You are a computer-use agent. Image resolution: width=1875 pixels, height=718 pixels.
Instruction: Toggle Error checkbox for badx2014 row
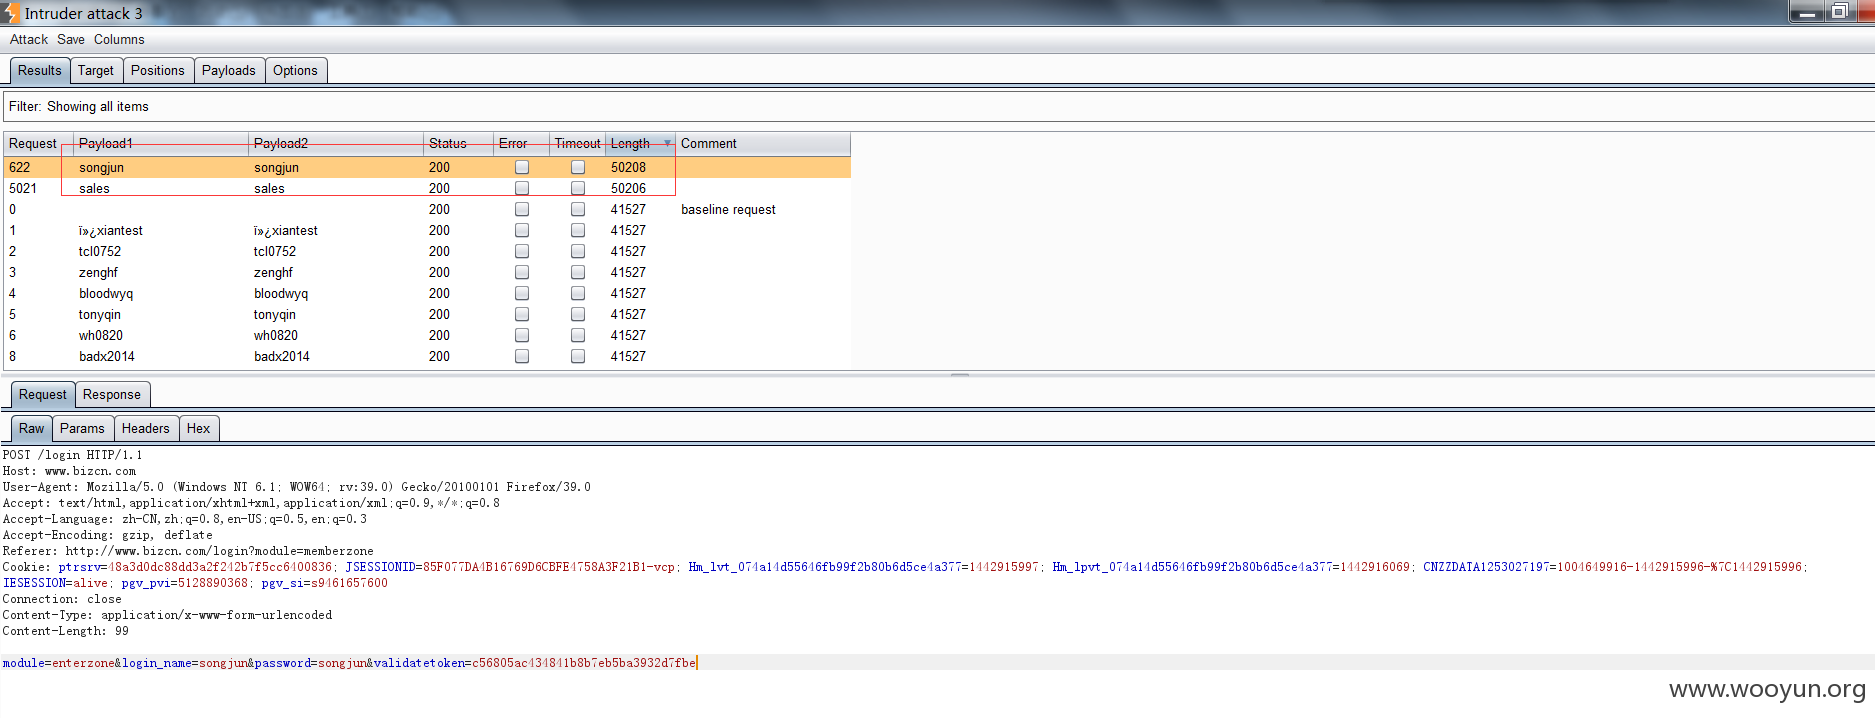click(x=522, y=356)
